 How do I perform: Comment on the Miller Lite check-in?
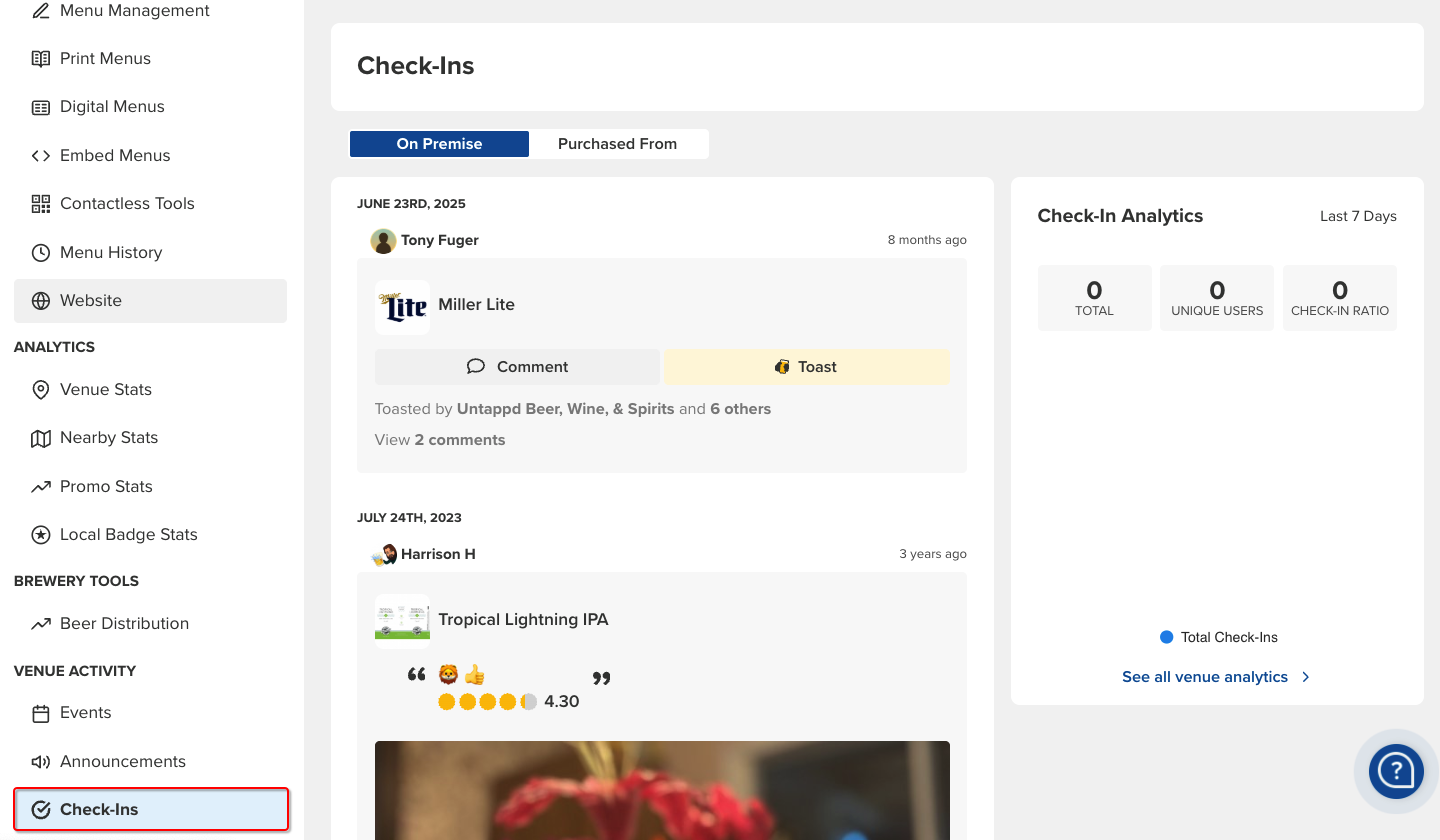click(517, 367)
